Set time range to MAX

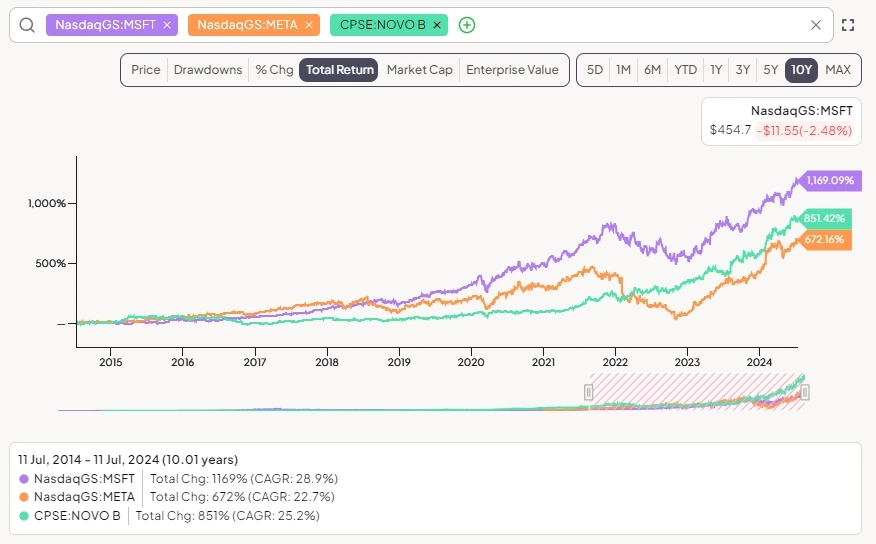[x=838, y=70]
